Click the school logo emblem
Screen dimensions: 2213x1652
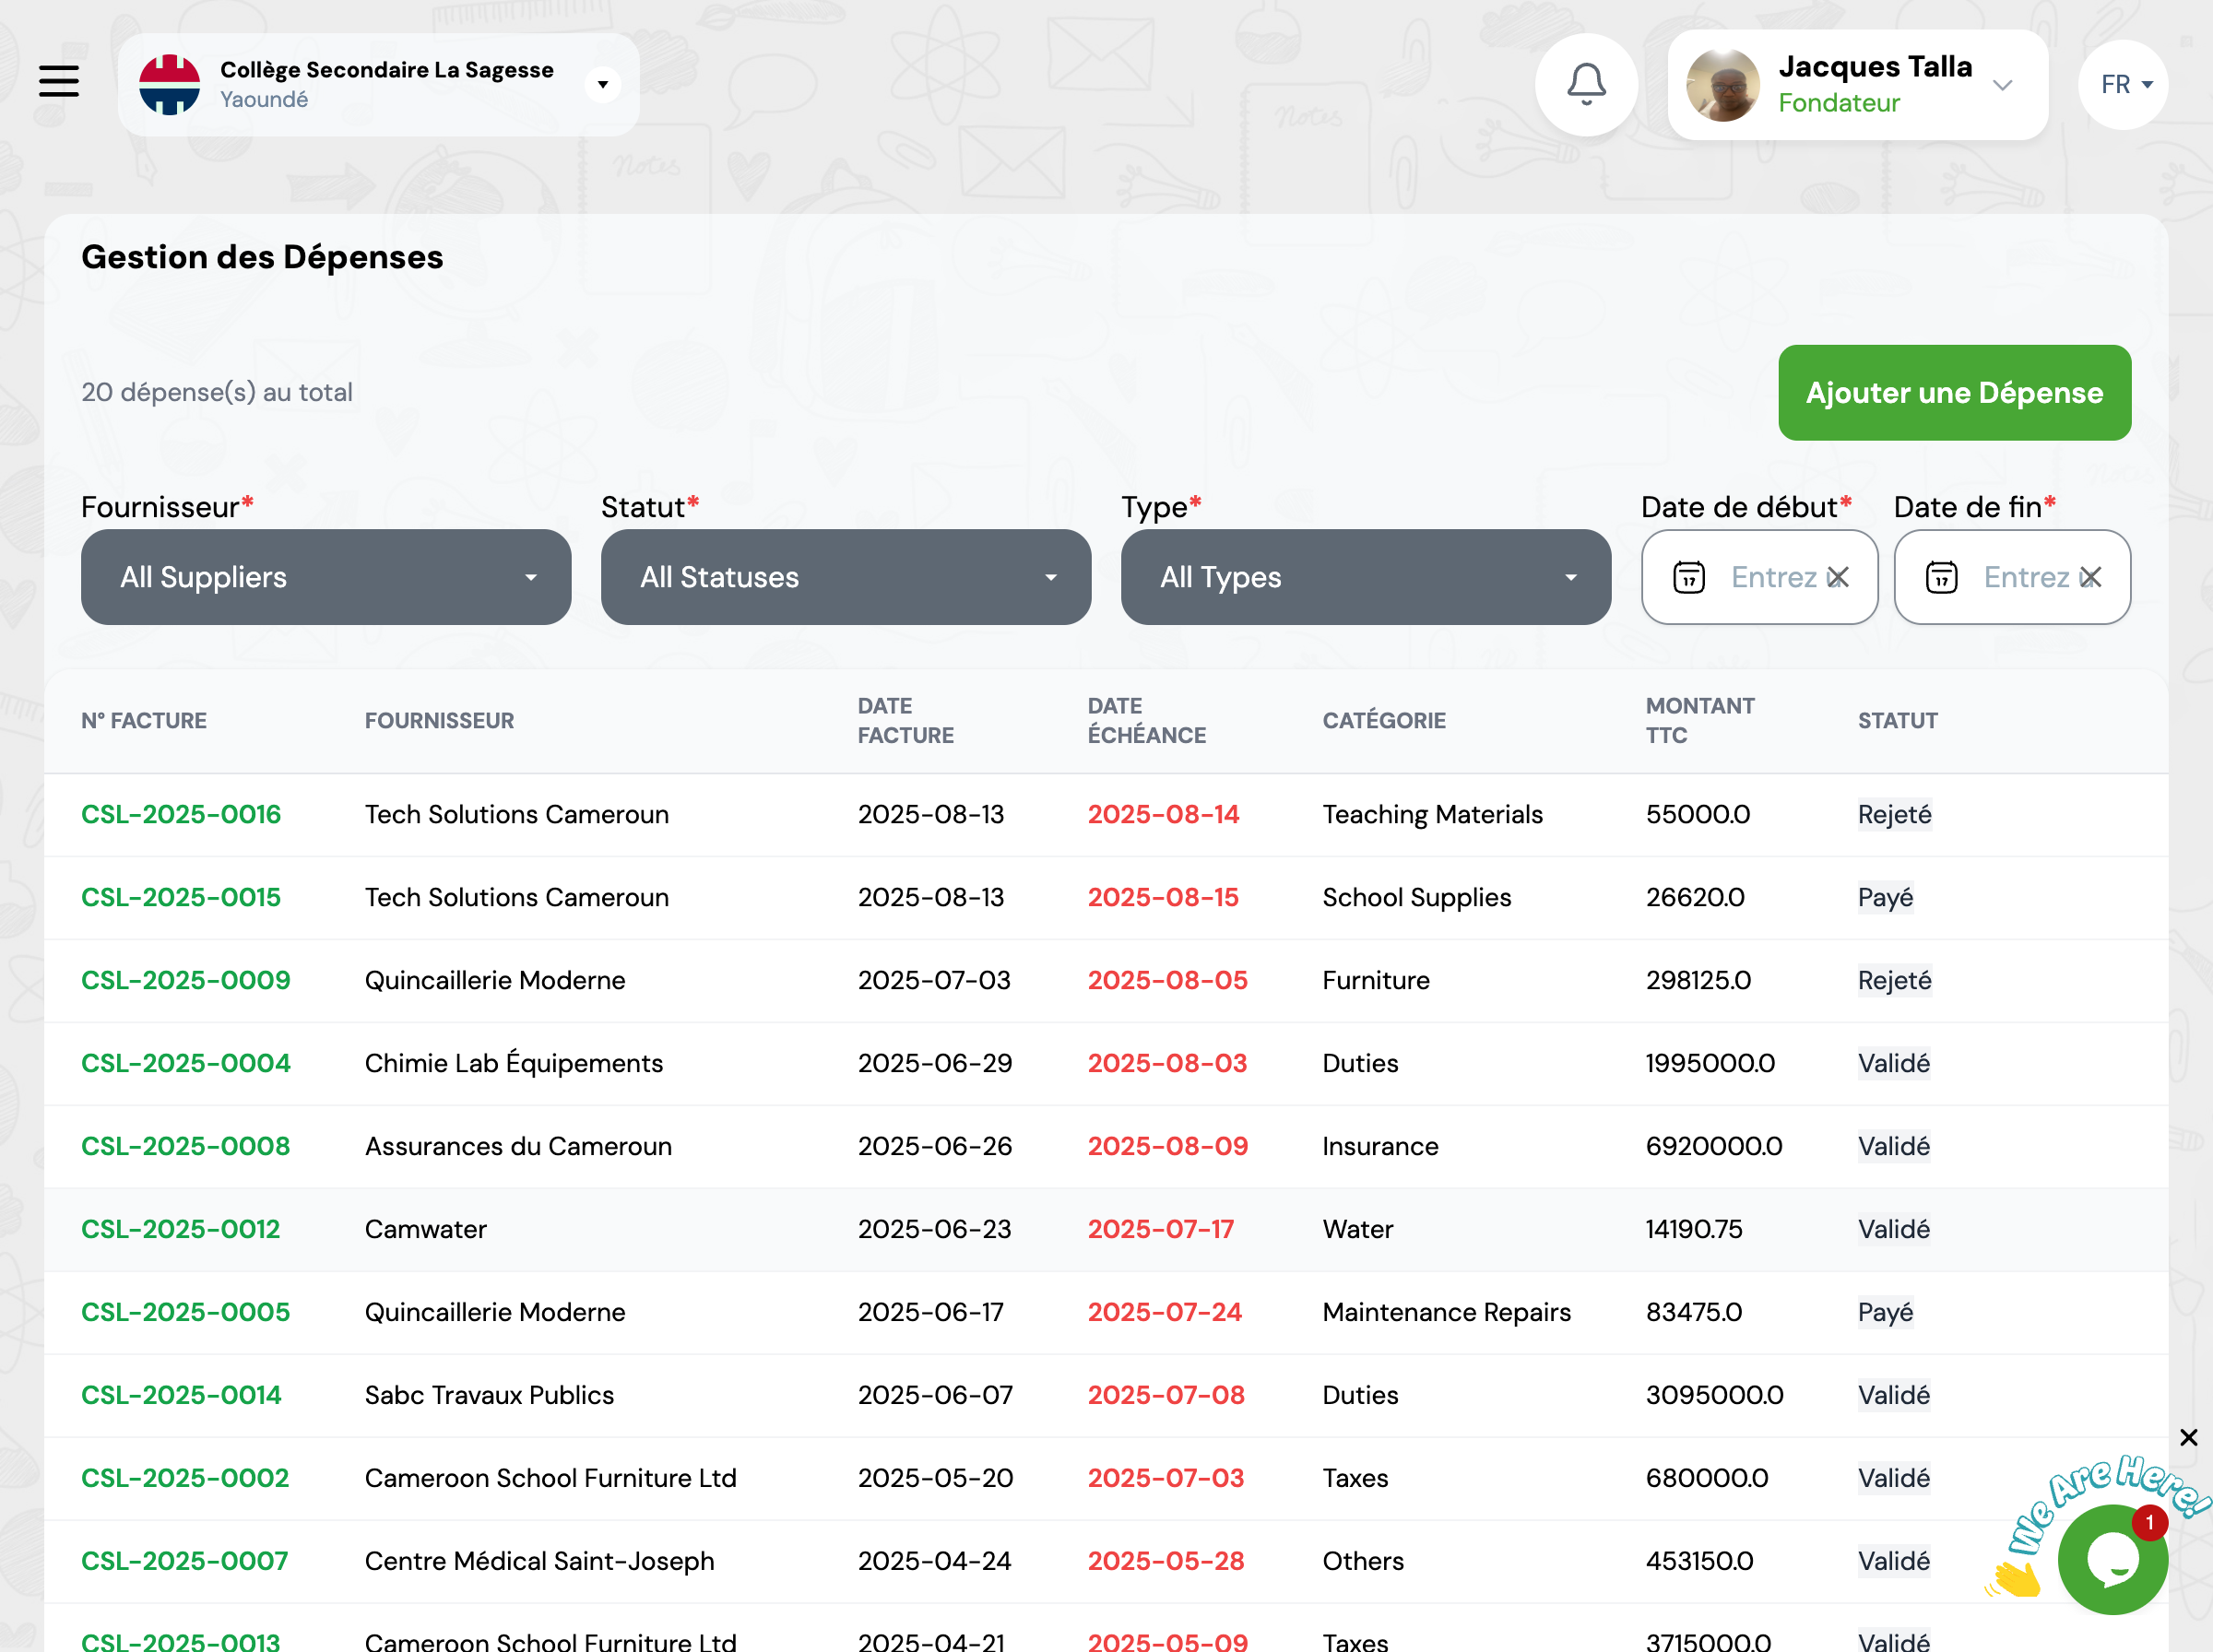pos(169,85)
